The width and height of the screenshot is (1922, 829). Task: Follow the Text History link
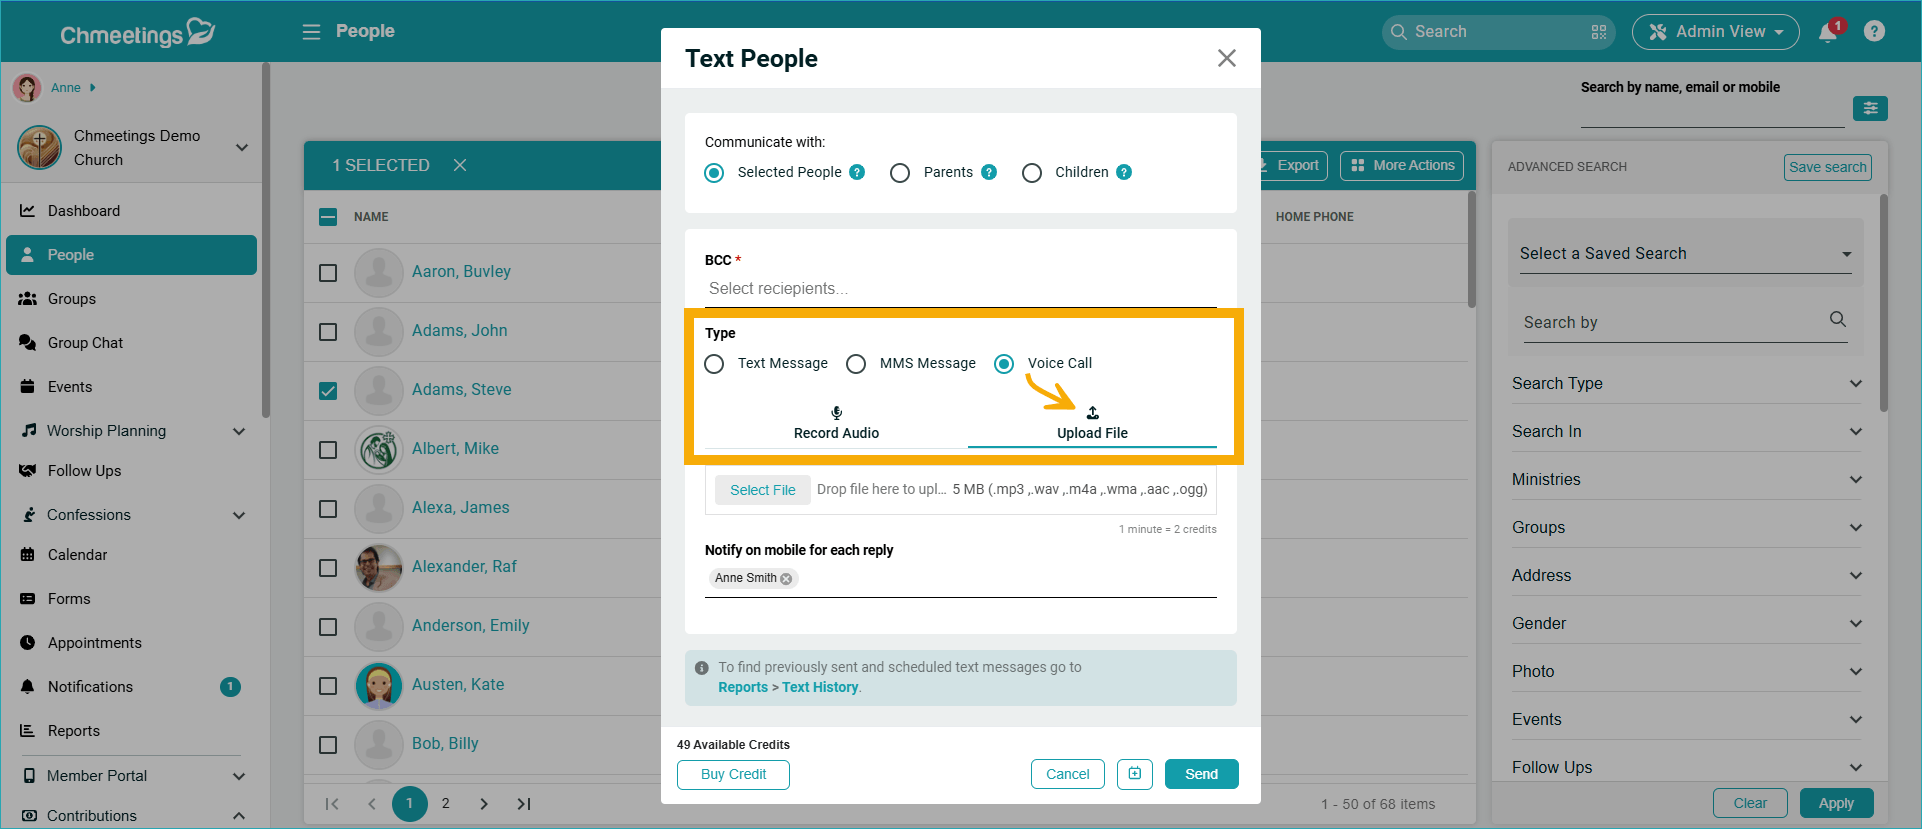pyautogui.click(x=820, y=688)
